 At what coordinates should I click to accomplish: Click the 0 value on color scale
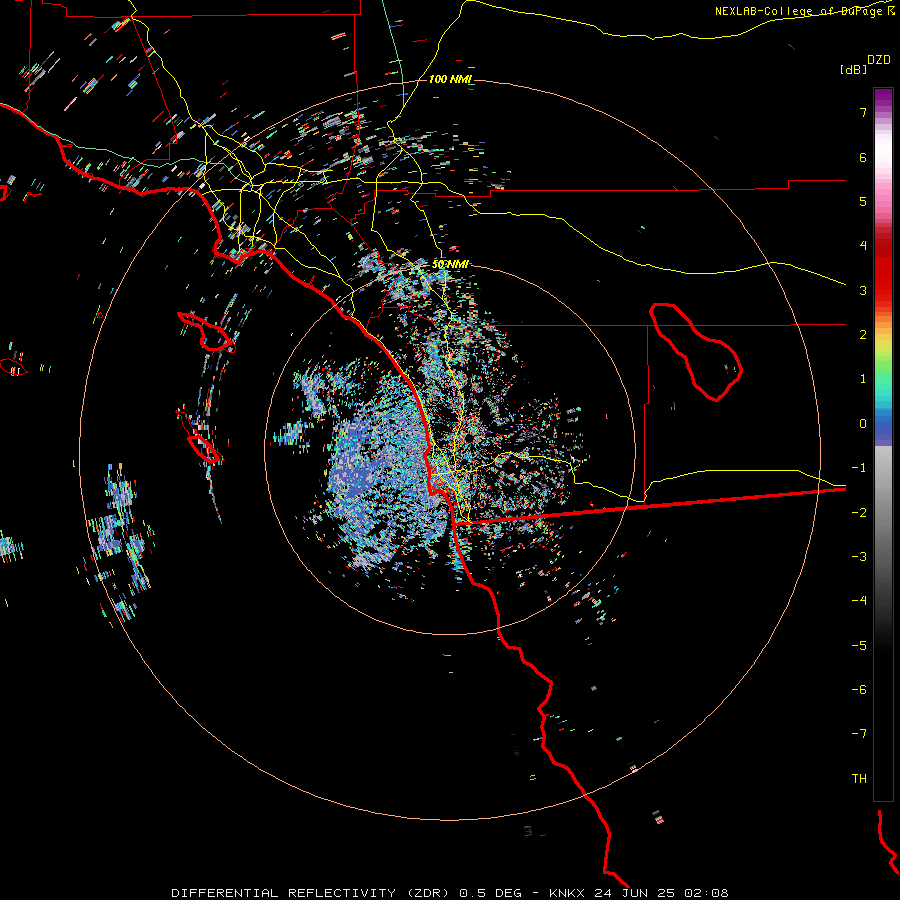pos(863,424)
